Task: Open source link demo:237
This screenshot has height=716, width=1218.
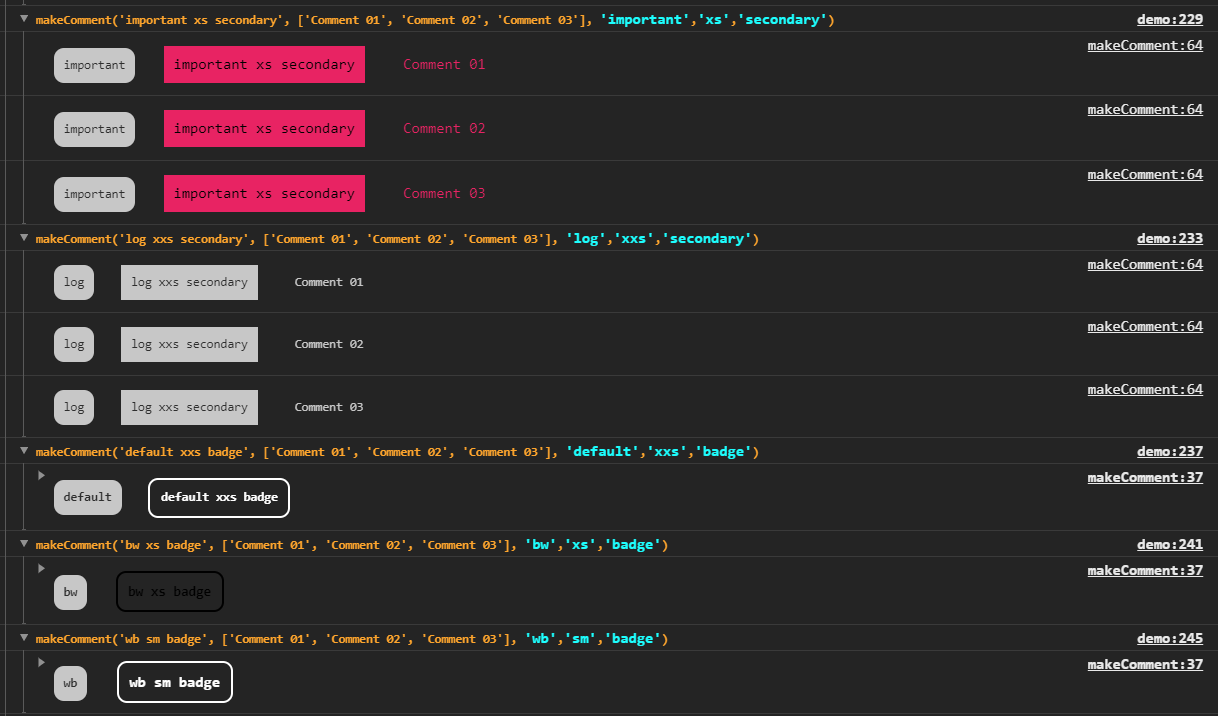Action: (x=1170, y=451)
